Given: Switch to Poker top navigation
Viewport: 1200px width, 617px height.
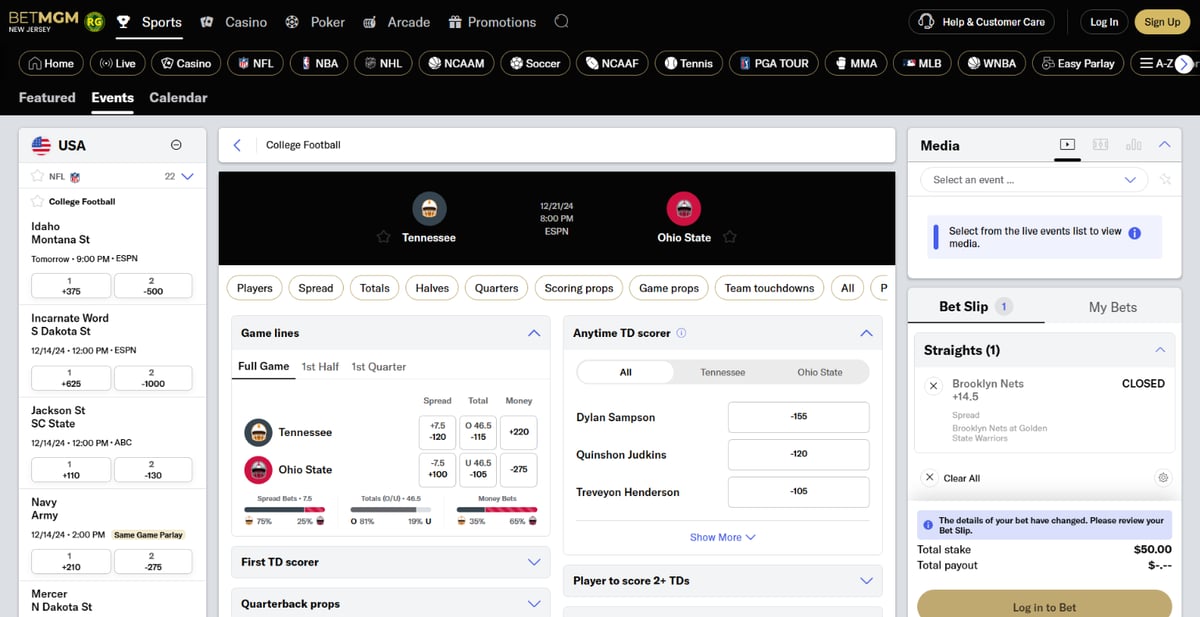Looking at the screenshot, I should (315, 22).
